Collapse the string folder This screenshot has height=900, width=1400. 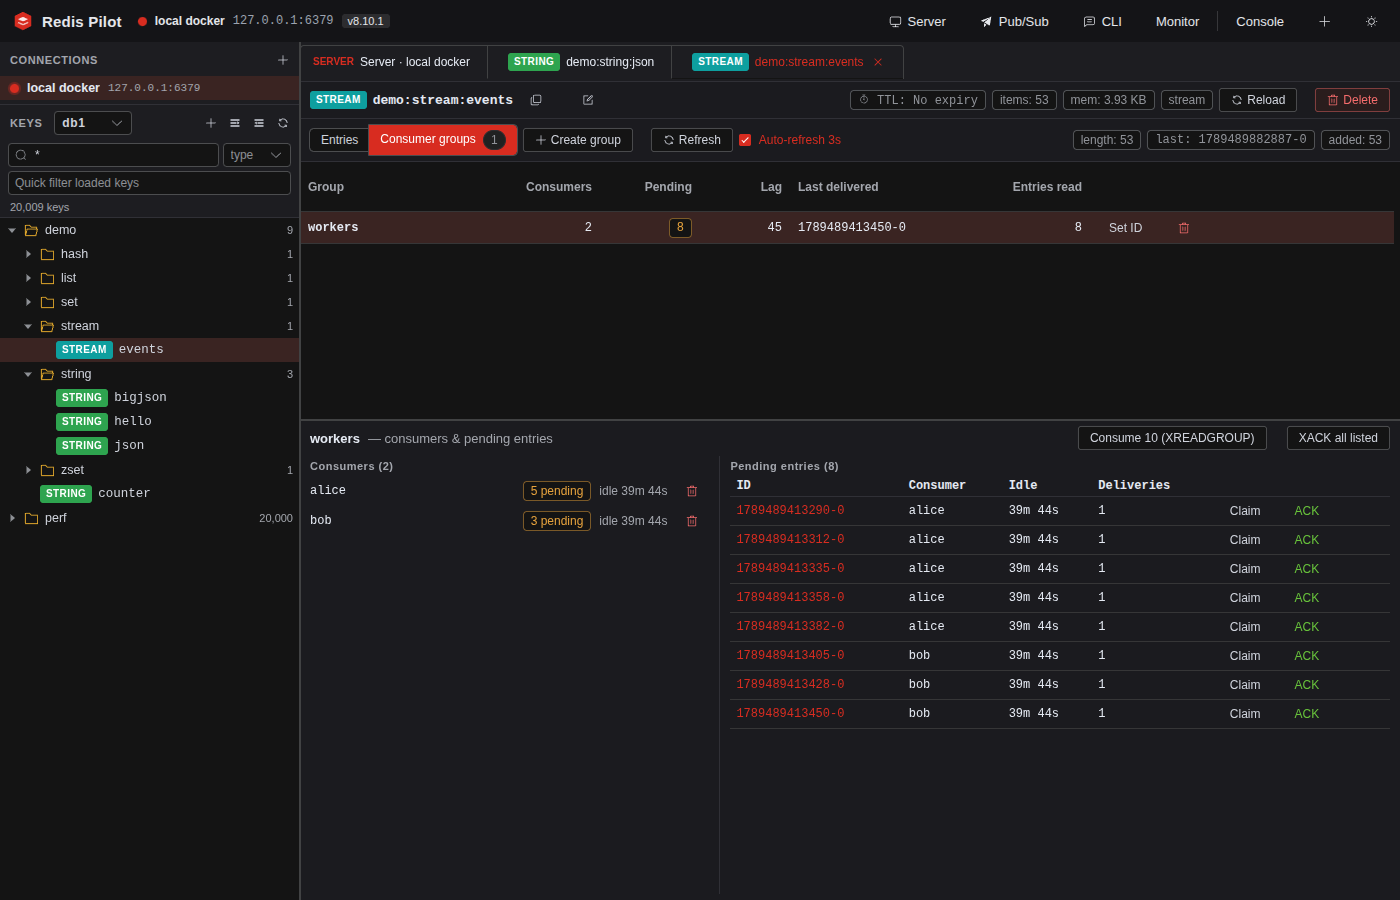click(x=28, y=374)
